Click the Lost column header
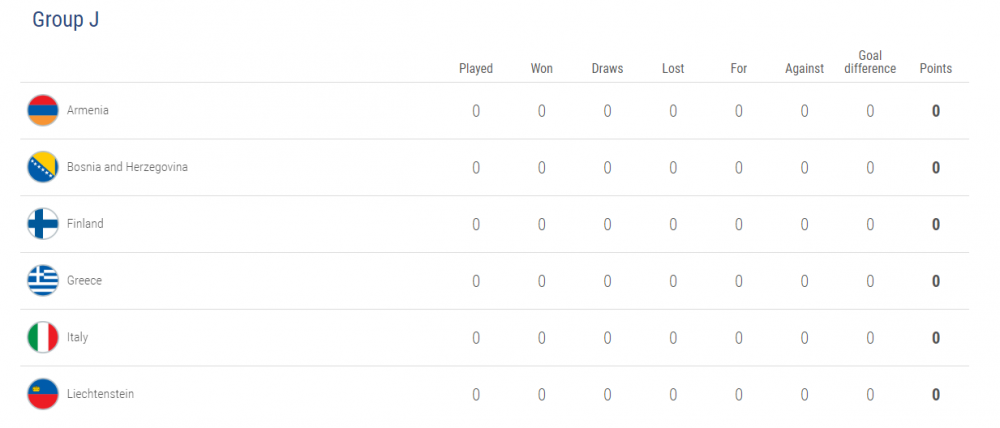The image size is (1000, 428). tap(673, 69)
